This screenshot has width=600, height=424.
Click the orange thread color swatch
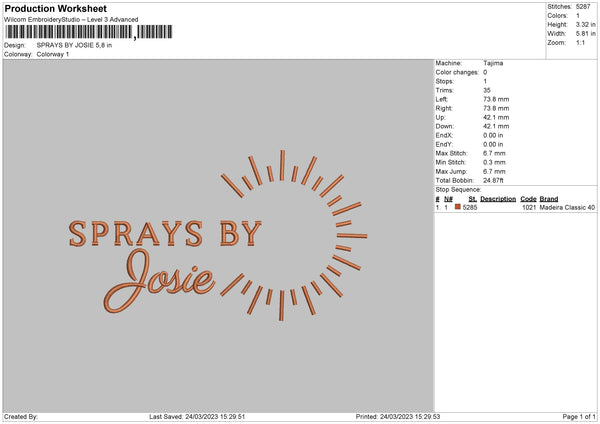458,207
